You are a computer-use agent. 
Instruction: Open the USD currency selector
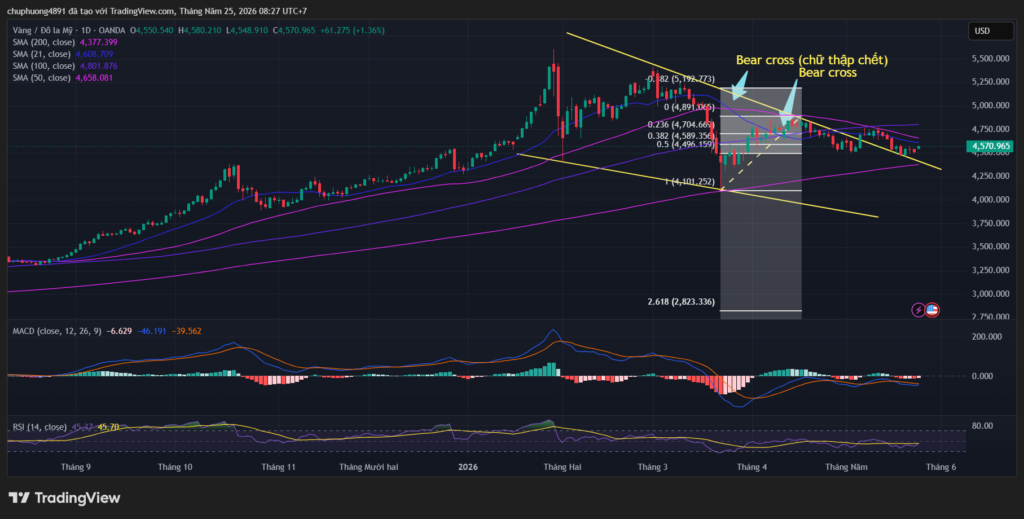point(991,31)
